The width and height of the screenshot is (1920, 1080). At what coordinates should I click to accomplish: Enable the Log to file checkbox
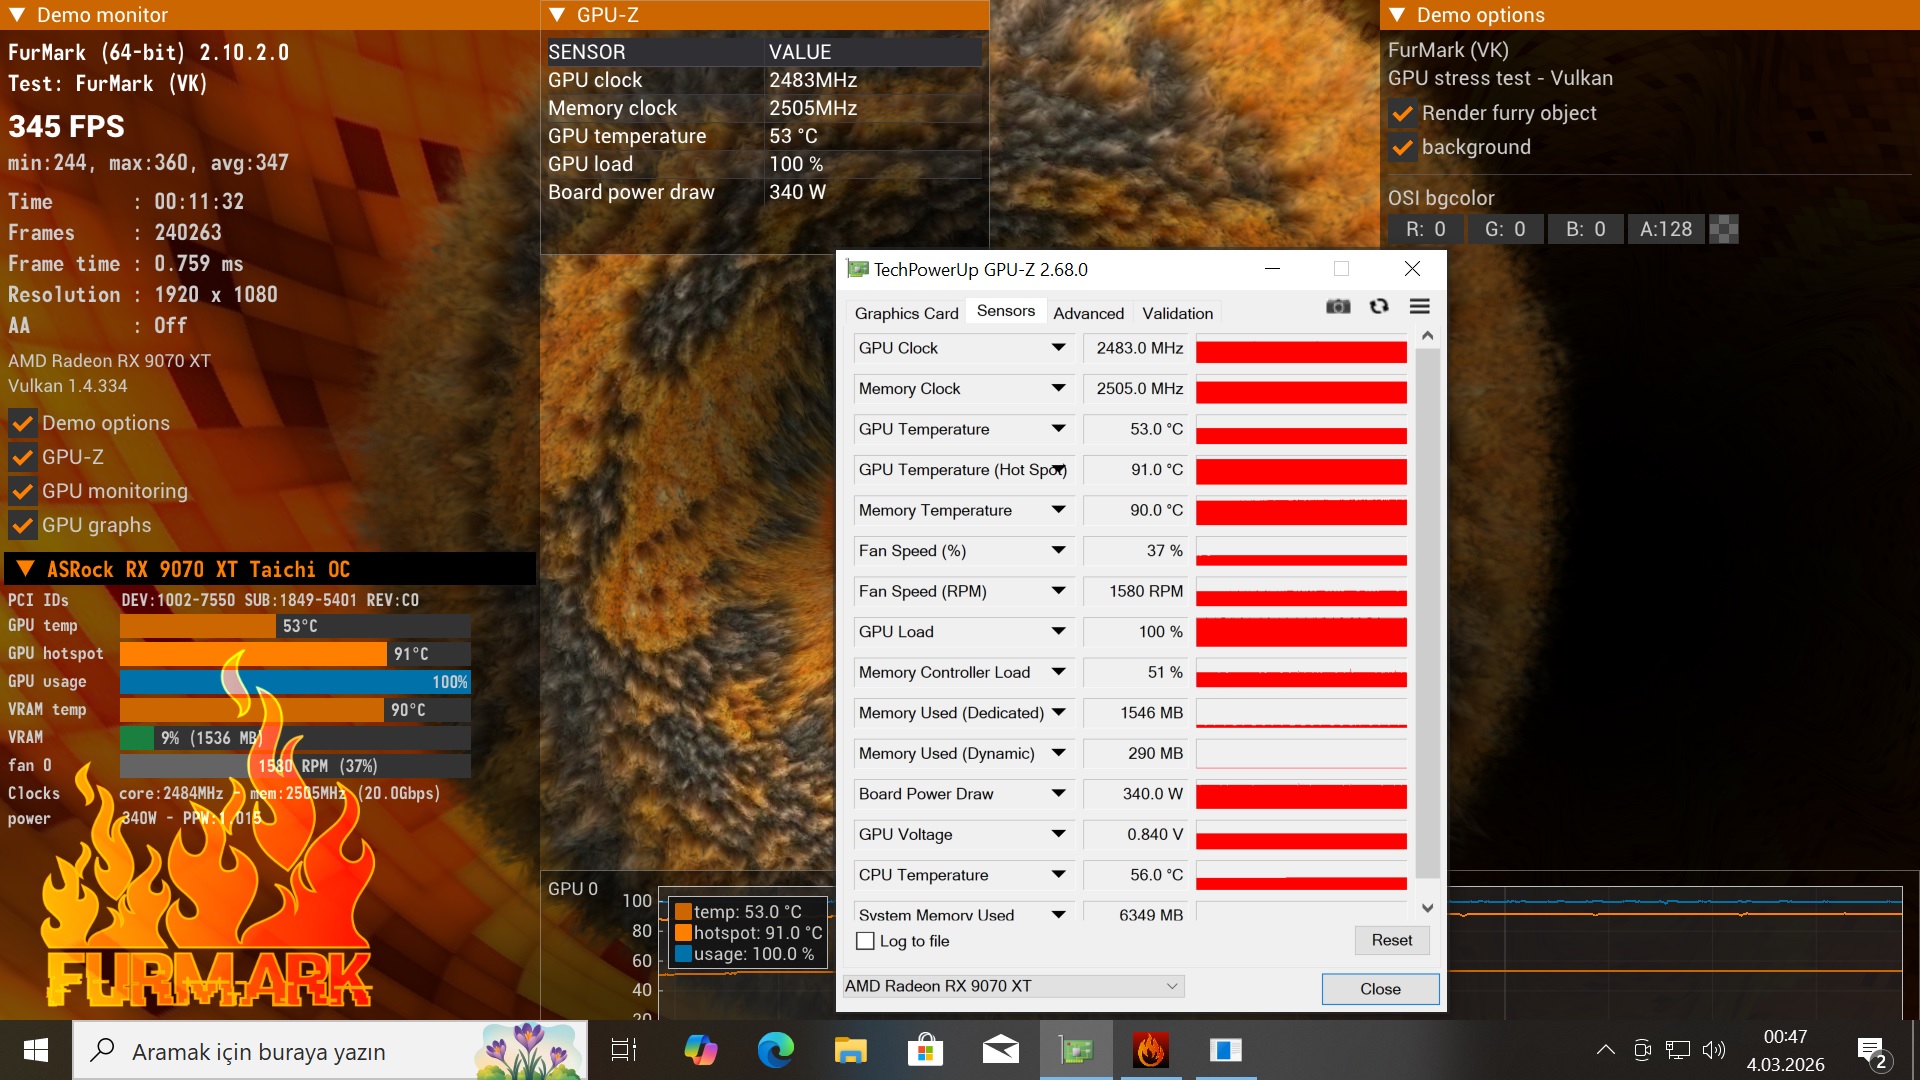(x=866, y=941)
